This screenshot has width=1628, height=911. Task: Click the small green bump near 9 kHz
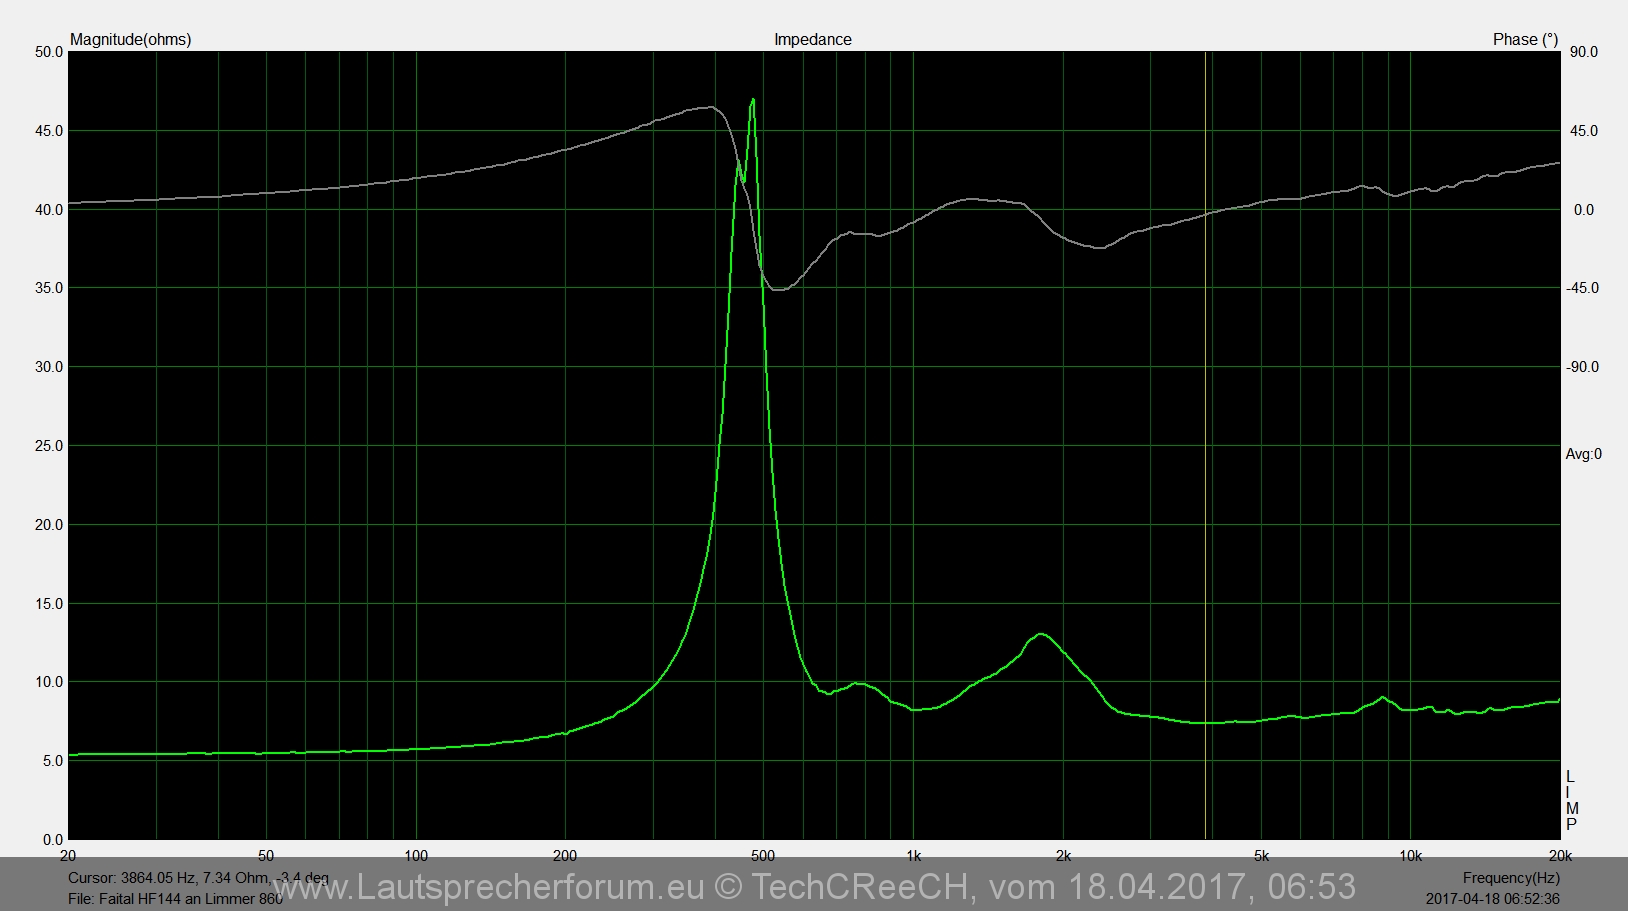tap(1382, 698)
